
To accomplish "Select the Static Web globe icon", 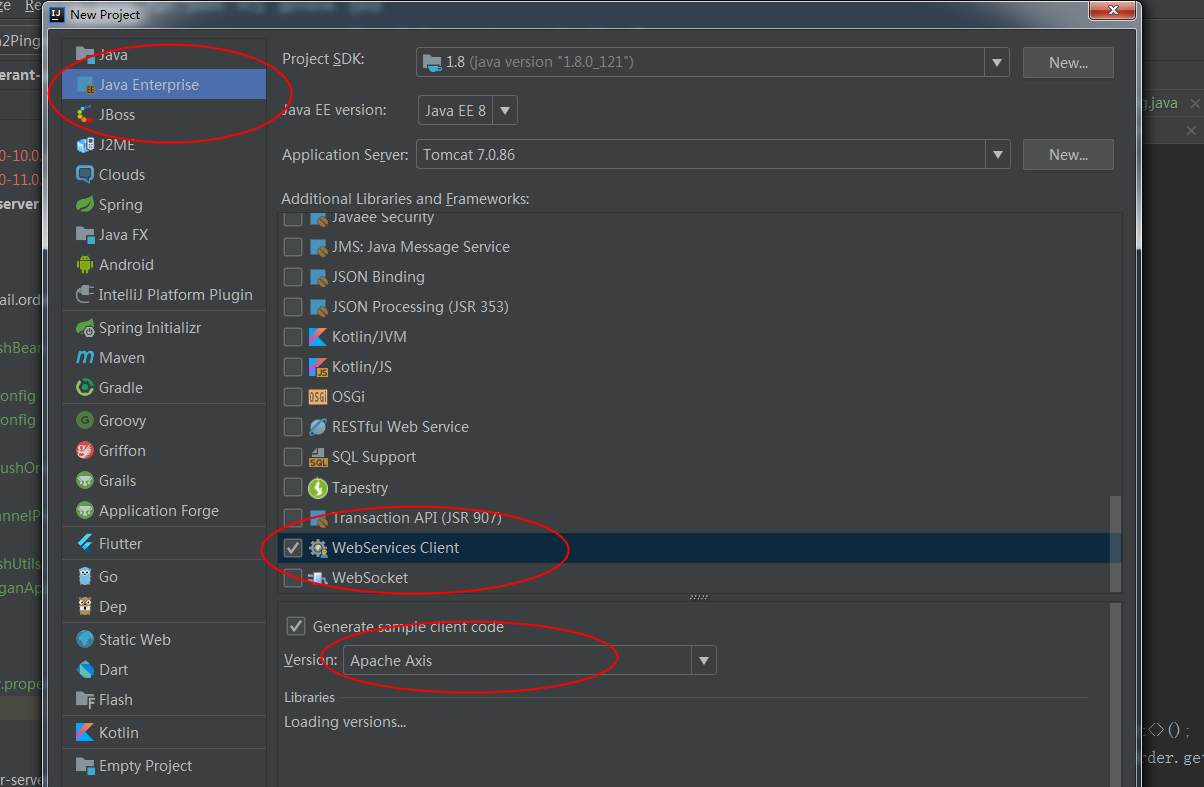I will pos(85,640).
